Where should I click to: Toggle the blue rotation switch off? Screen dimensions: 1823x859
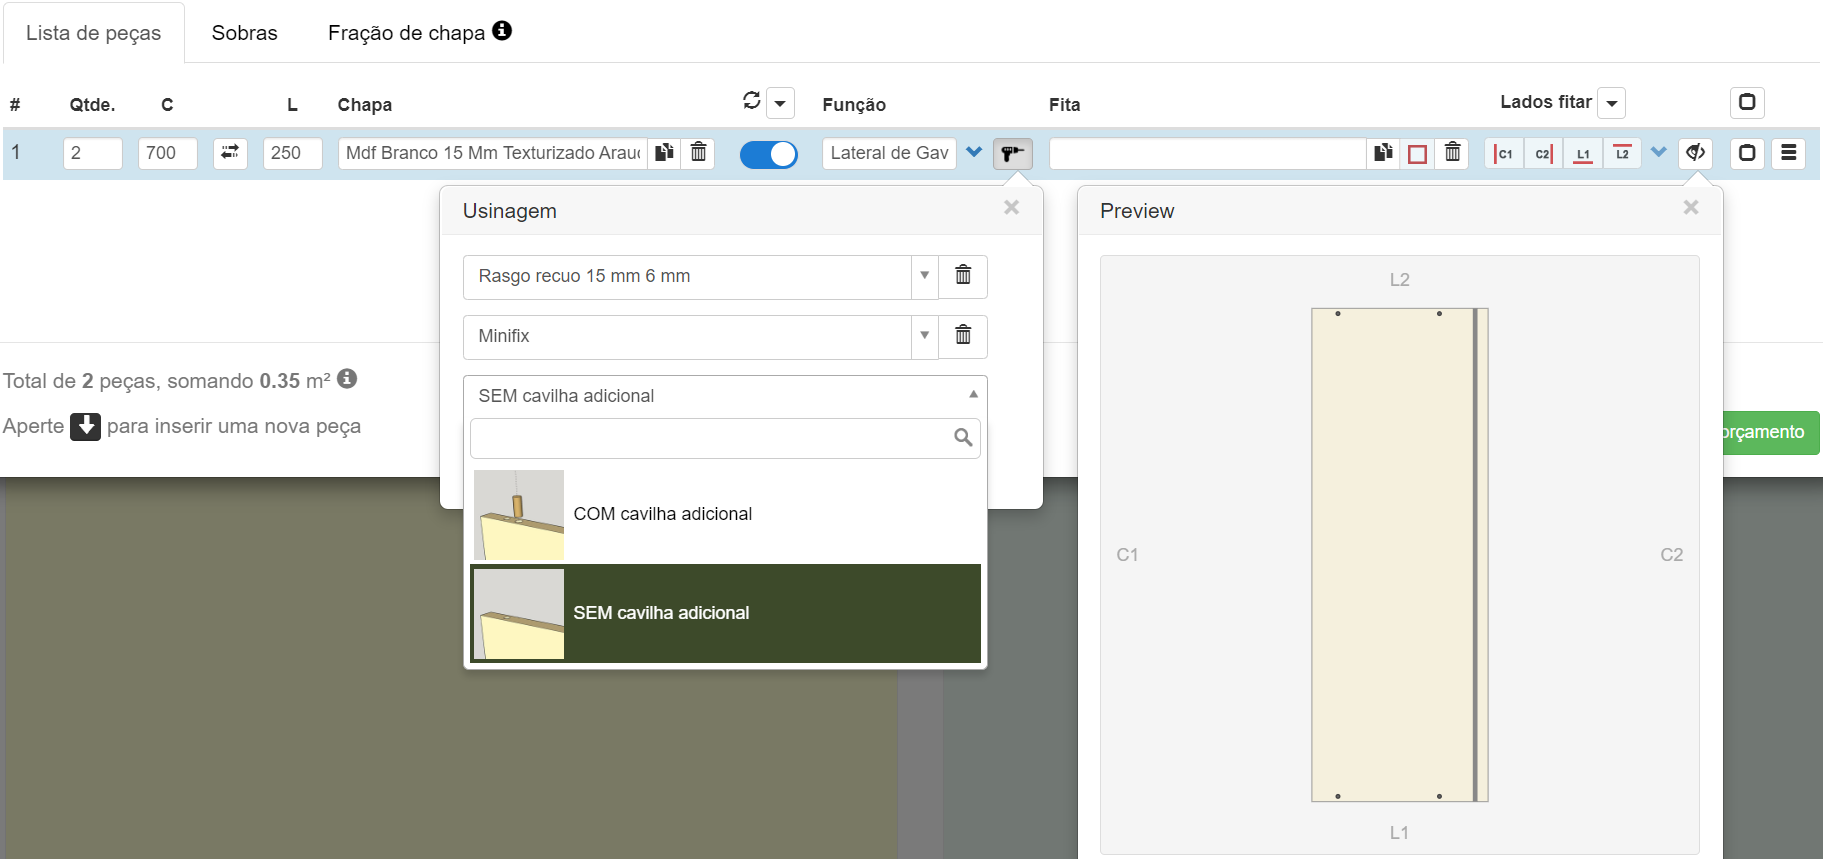768,154
